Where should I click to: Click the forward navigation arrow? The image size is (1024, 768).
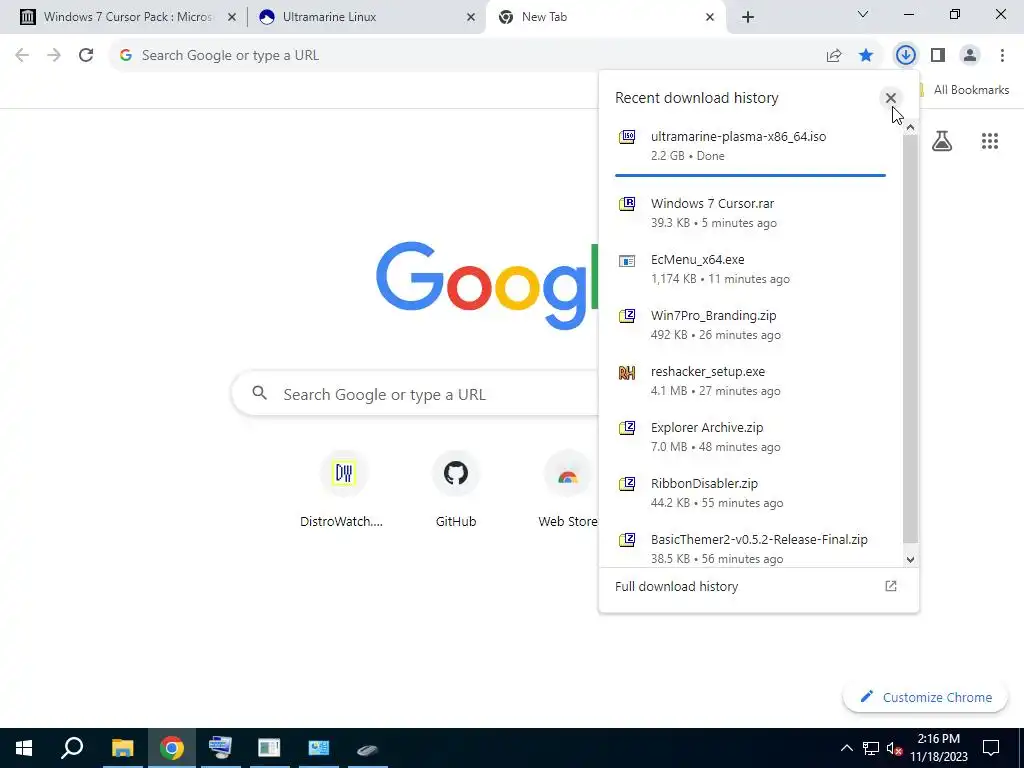(x=54, y=56)
